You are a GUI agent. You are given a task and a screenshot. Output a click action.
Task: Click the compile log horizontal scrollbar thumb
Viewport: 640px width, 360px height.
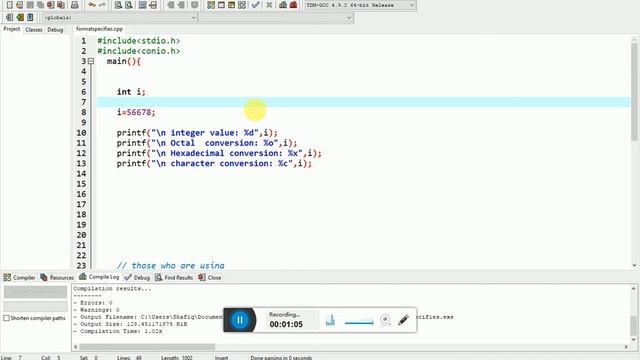tap(147, 347)
